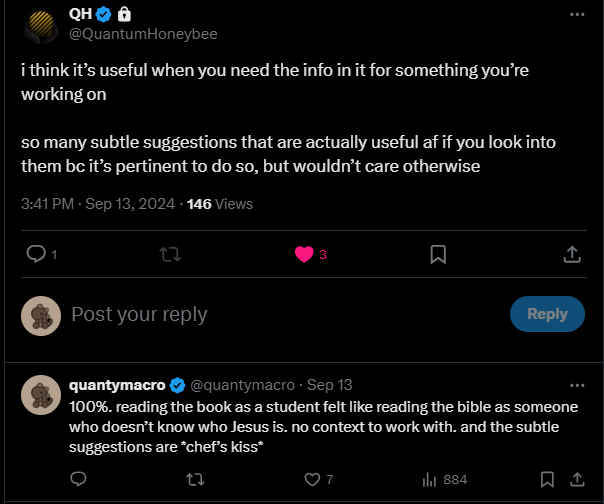Open QH's striped profile avatar
Screen dimensions: 604x504
[41, 27]
